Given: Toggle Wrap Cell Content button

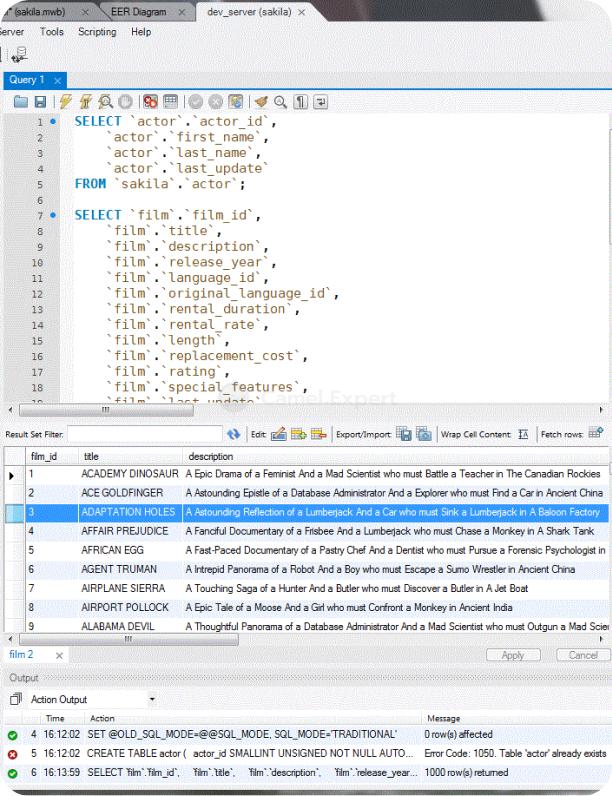Looking at the screenshot, I should coord(522,435).
